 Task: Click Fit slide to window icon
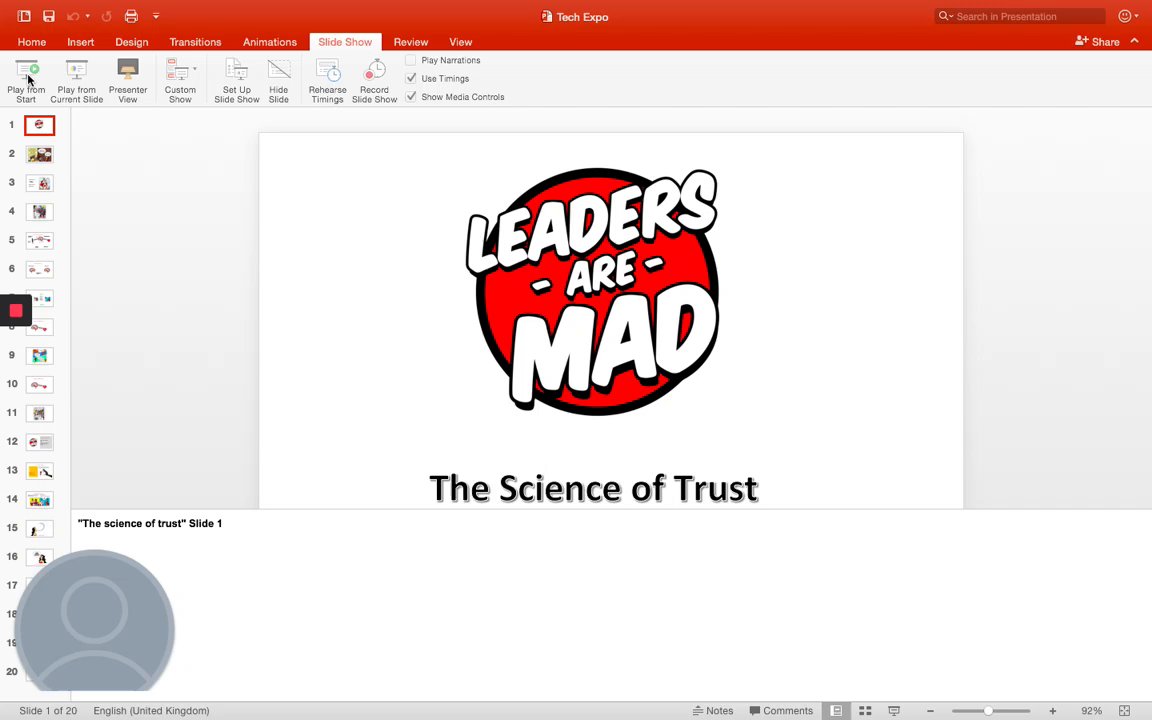[x=1124, y=710]
